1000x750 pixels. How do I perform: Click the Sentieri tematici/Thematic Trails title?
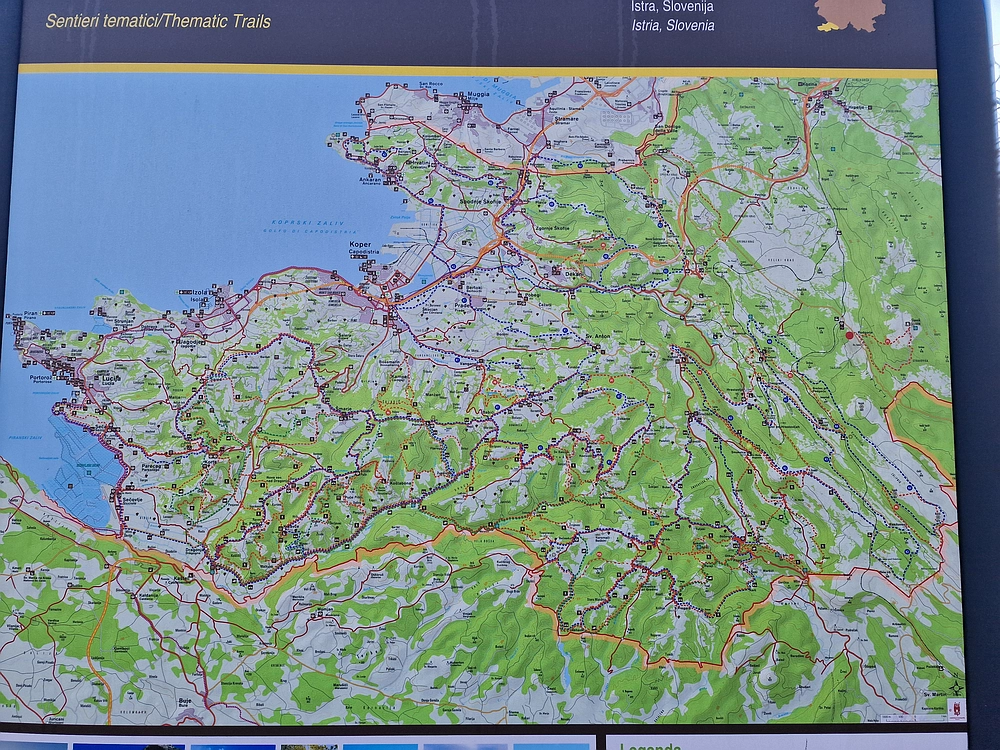click(x=158, y=21)
